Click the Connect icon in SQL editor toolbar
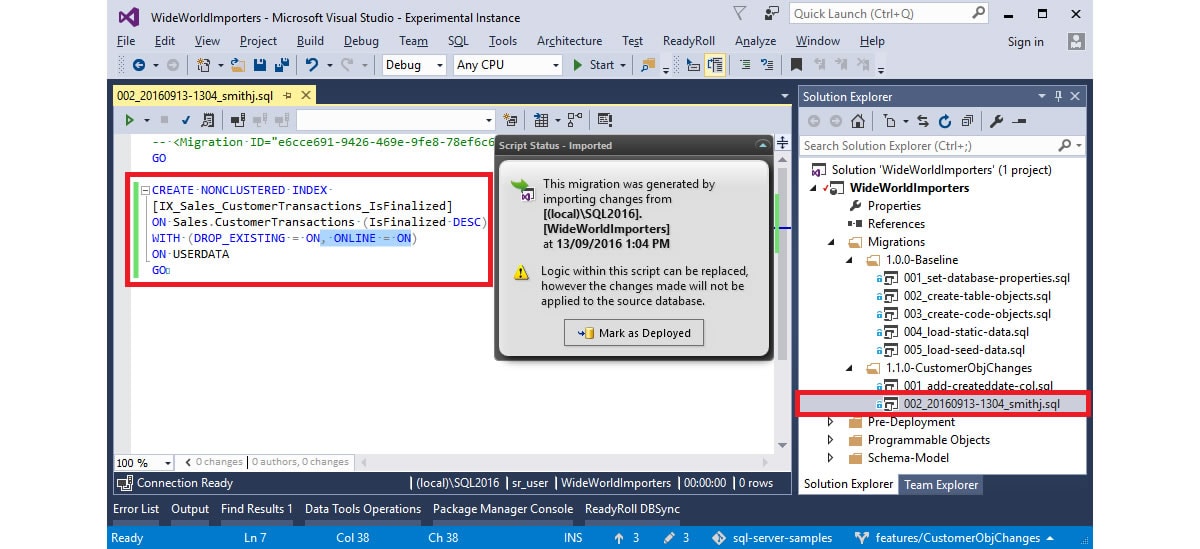1200x549 pixels. [x=238, y=120]
